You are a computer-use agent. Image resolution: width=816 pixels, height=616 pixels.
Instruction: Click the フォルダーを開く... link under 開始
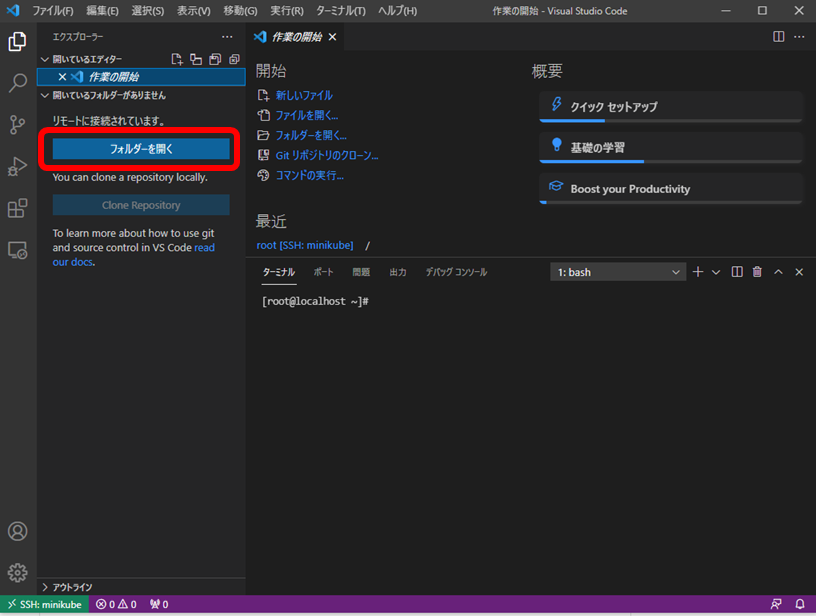click(311, 135)
